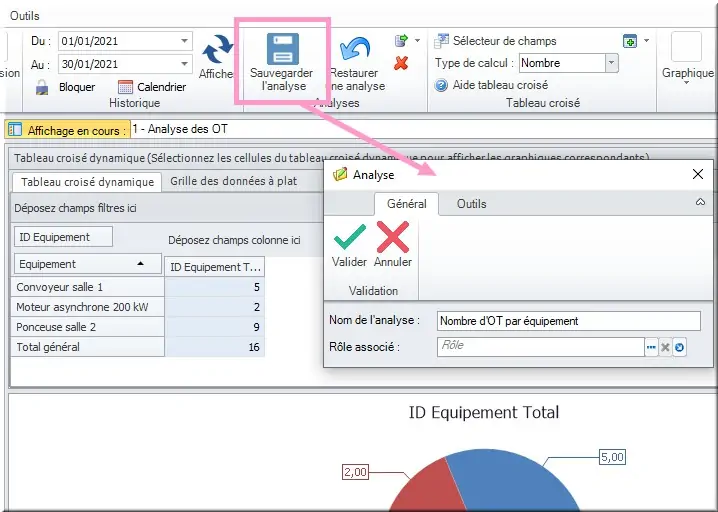Open the Calendrier icon

125,87
